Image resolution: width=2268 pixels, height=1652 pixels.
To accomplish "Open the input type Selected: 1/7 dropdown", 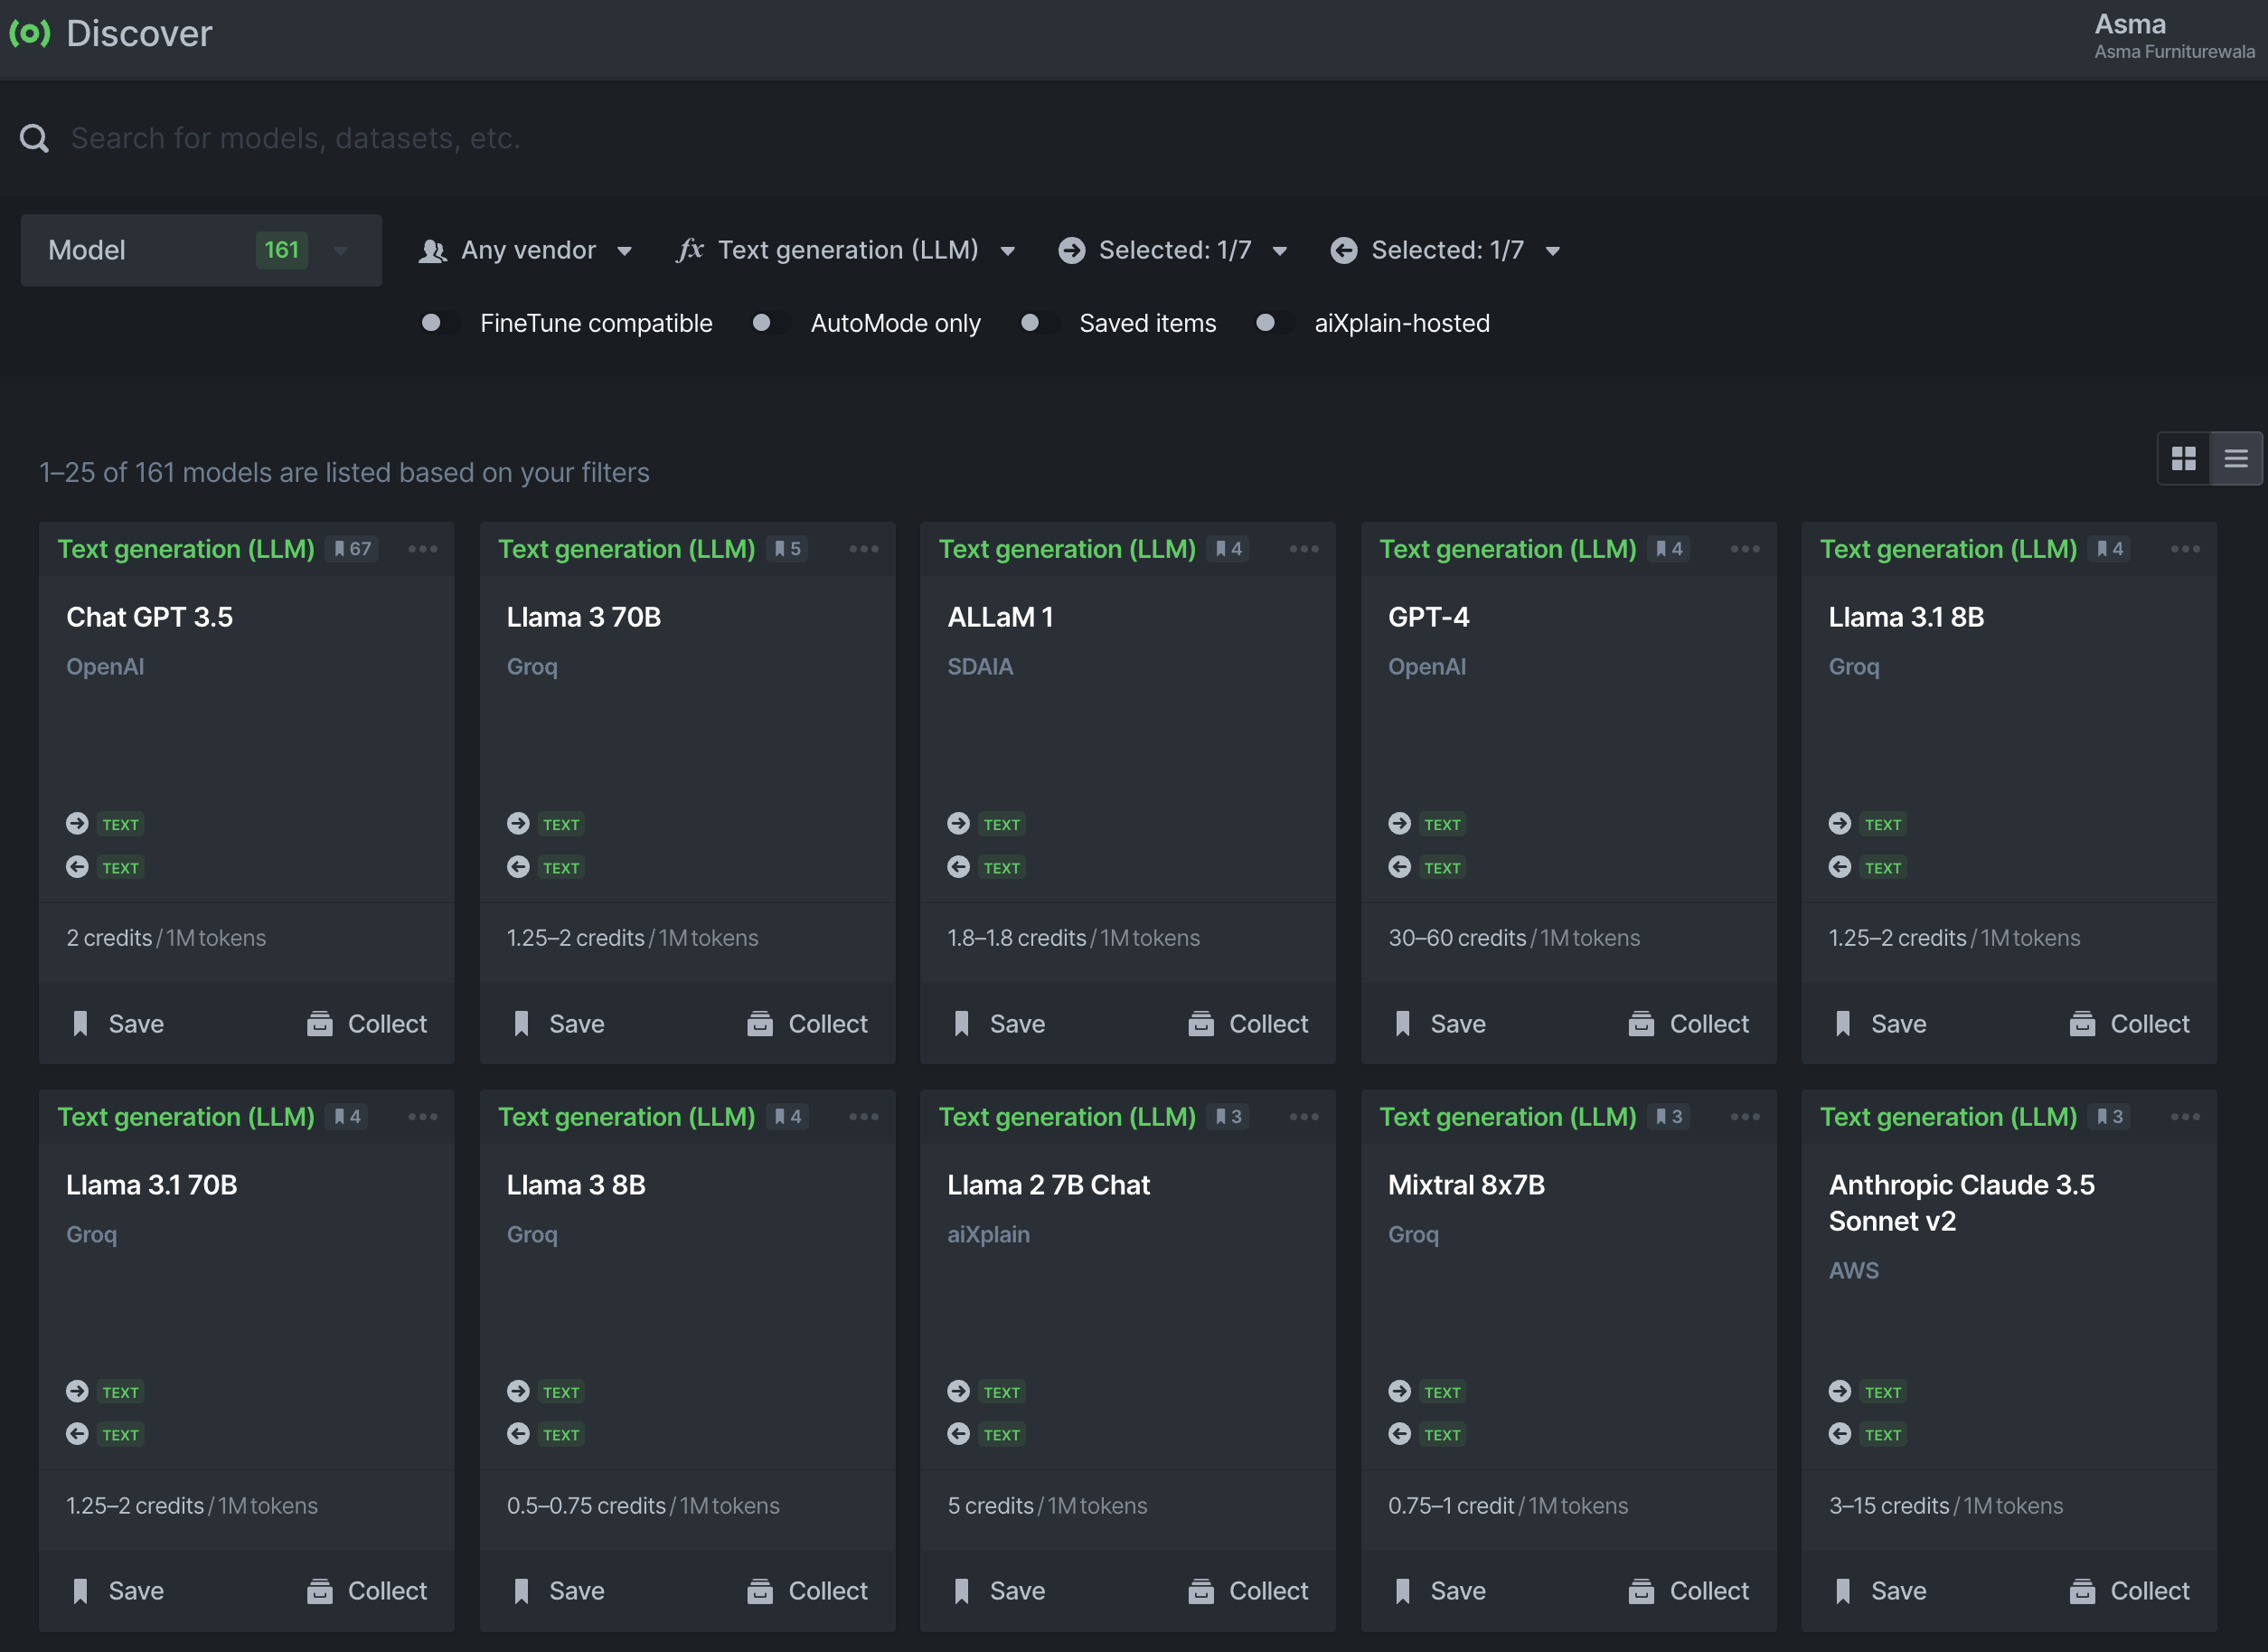I will (1173, 250).
